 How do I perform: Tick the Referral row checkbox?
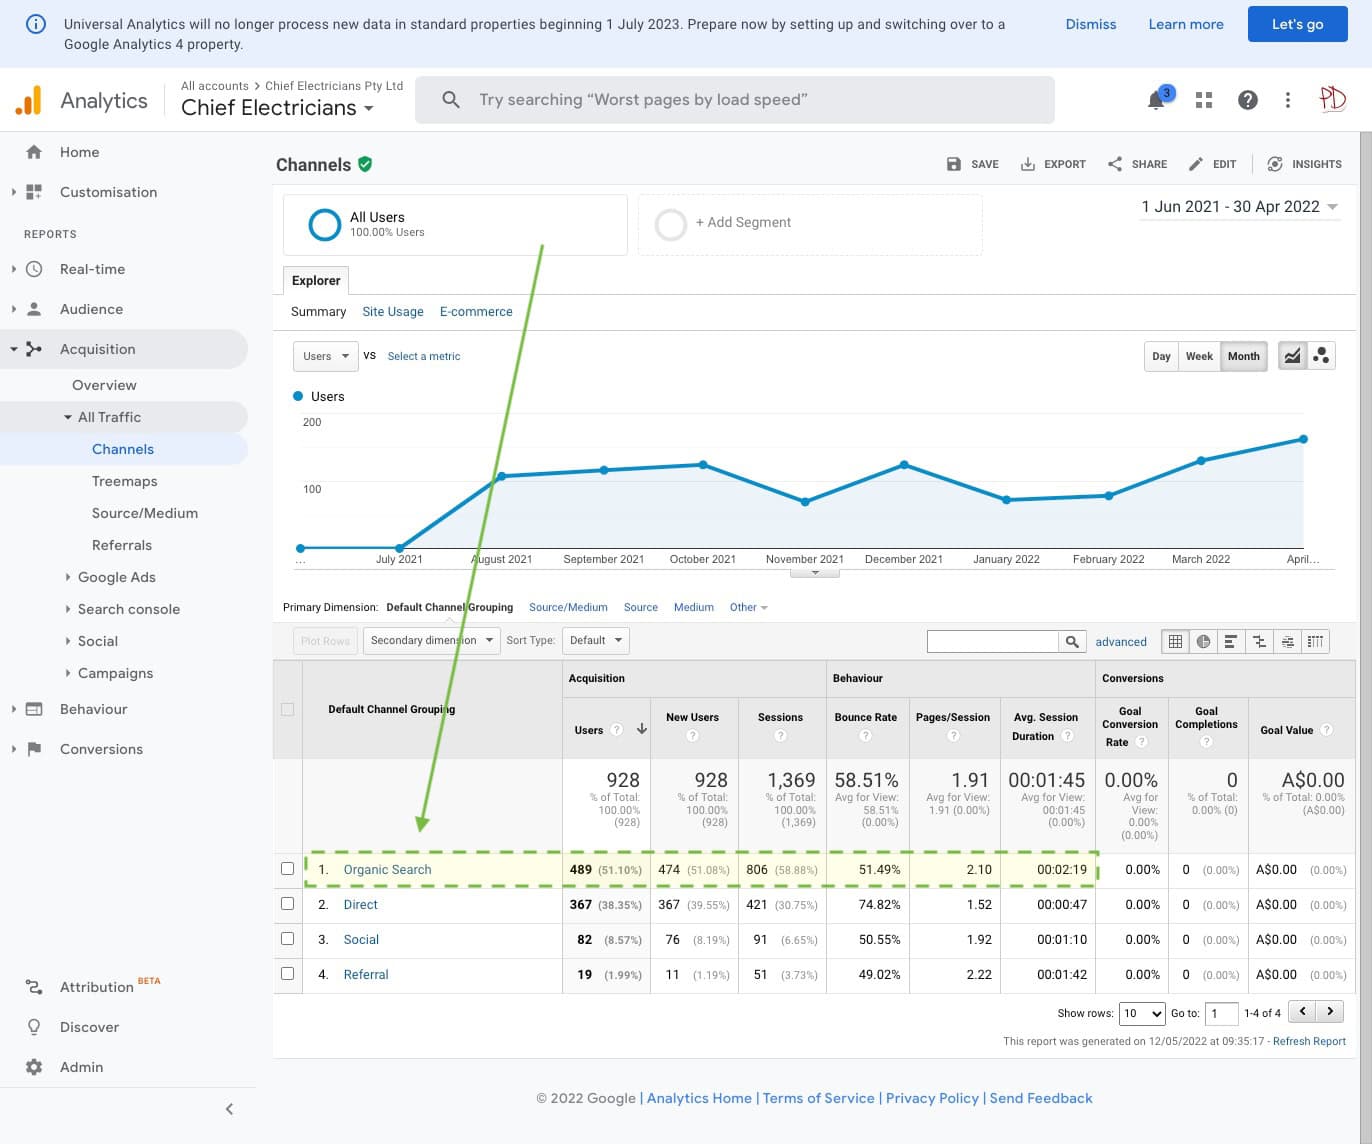(288, 974)
